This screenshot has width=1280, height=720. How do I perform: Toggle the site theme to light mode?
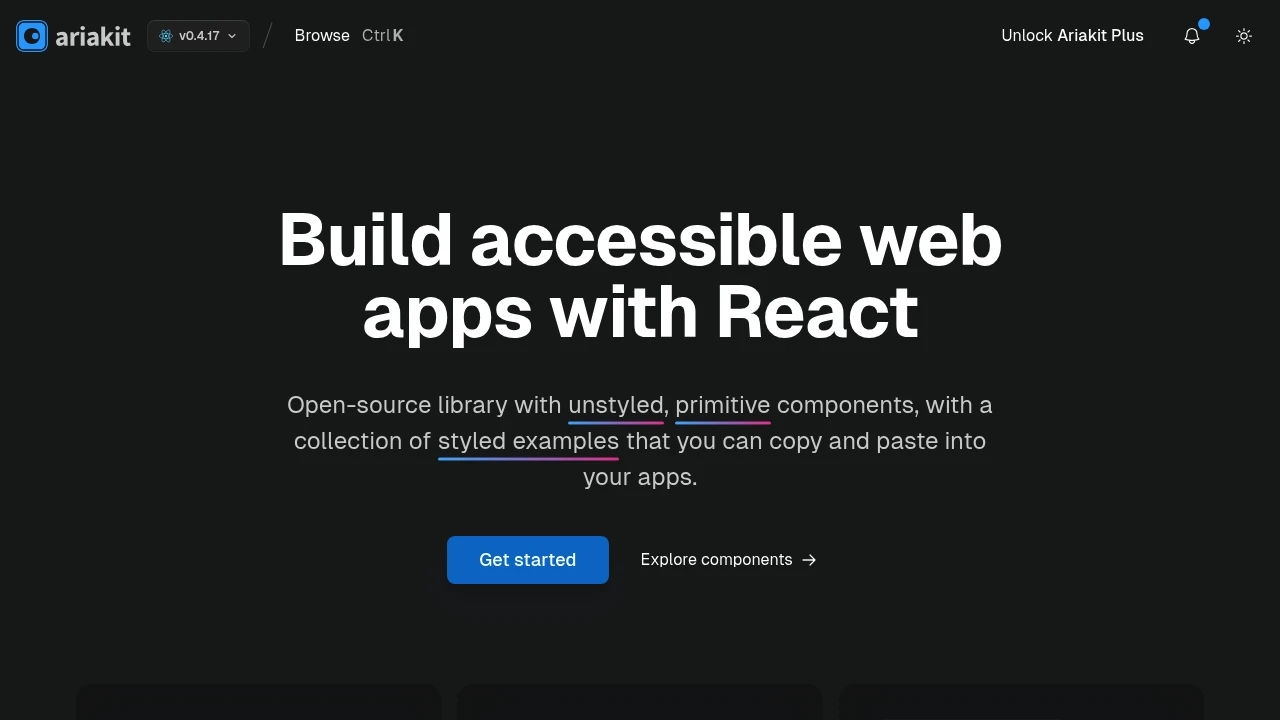[x=1244, y=36]
